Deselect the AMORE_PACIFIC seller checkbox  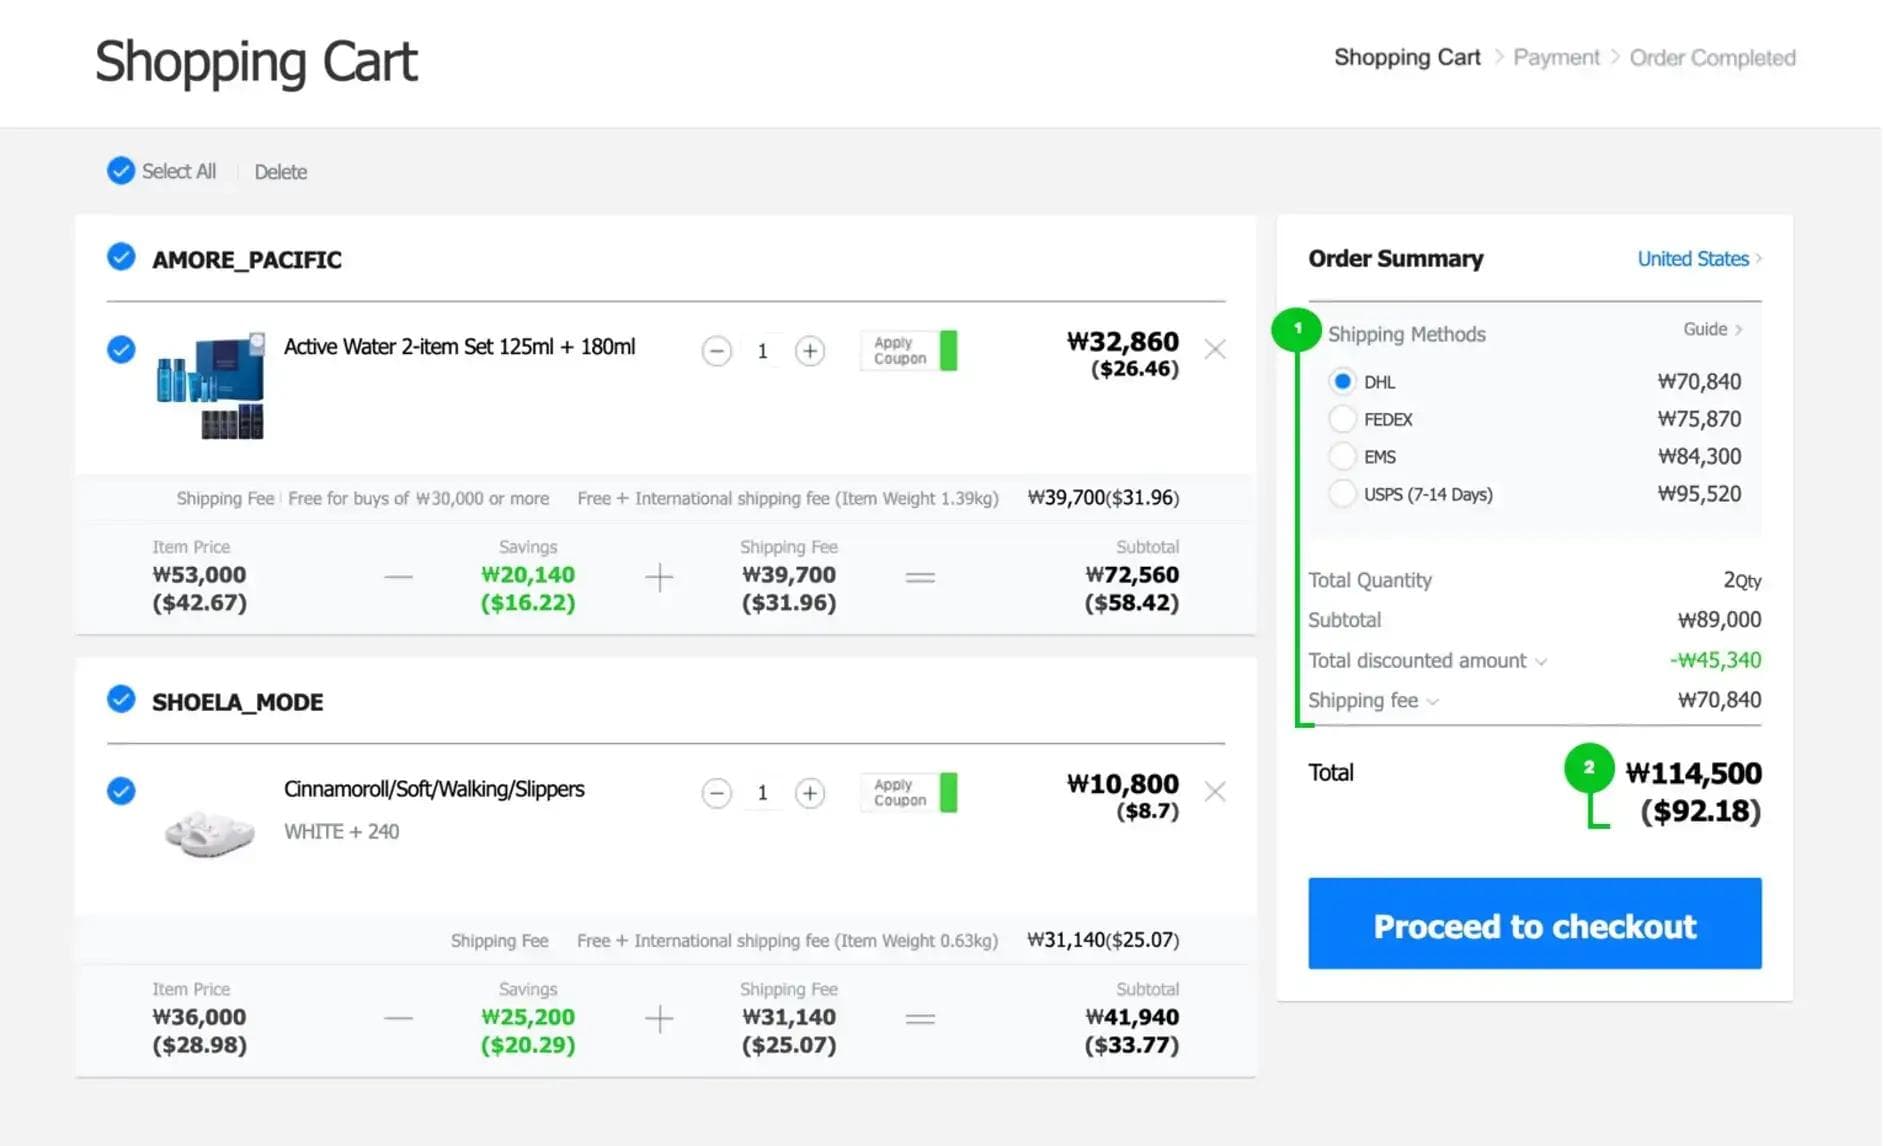(120, 257)
